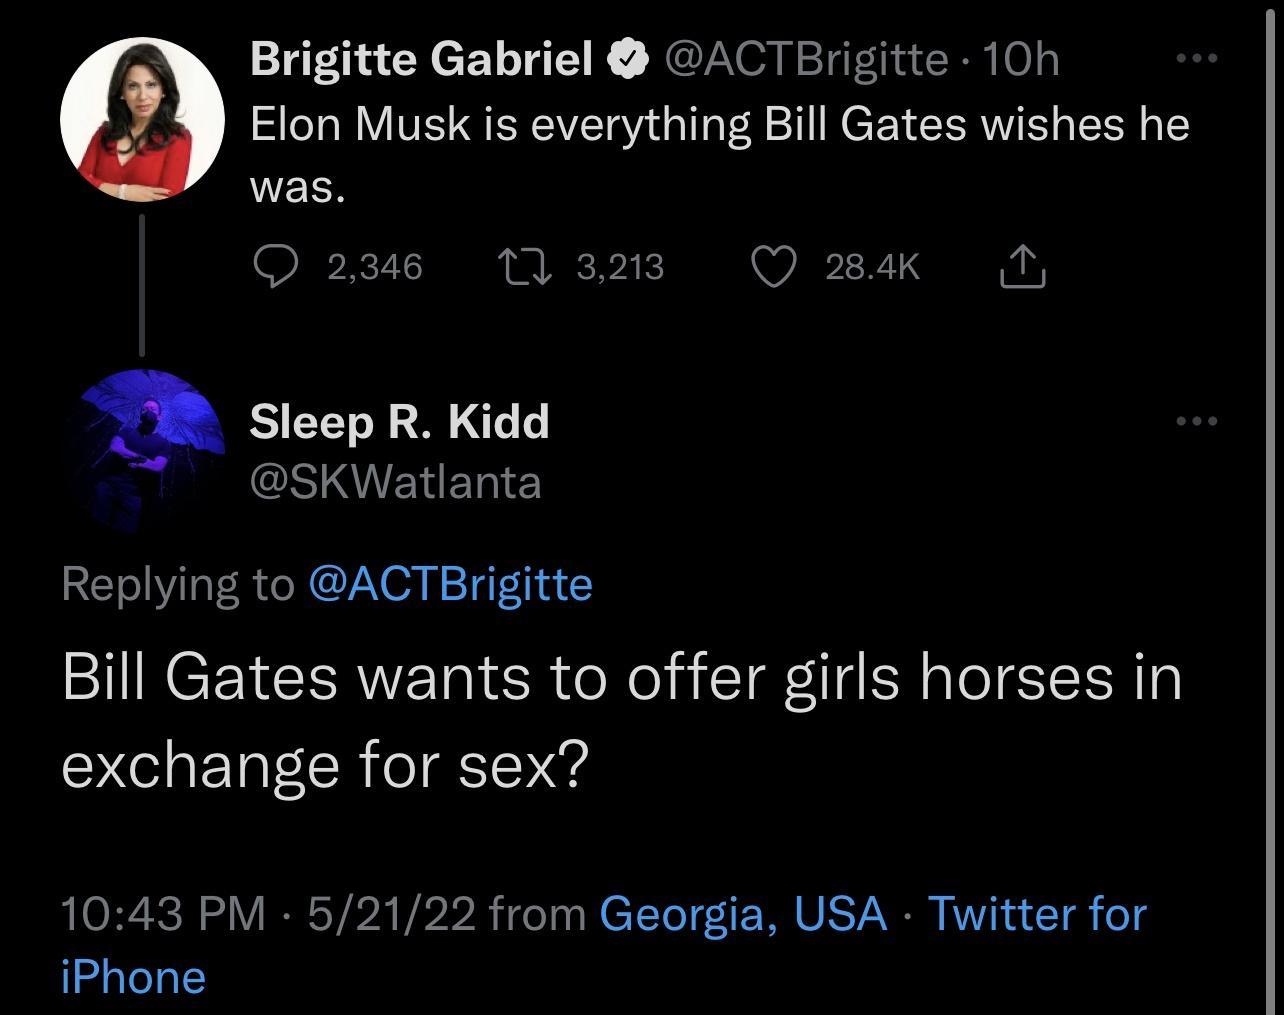This screenshot has height=1015, width=1284.
Task: Click the retweet icon showing 3,213
Action: pos(524,266)
